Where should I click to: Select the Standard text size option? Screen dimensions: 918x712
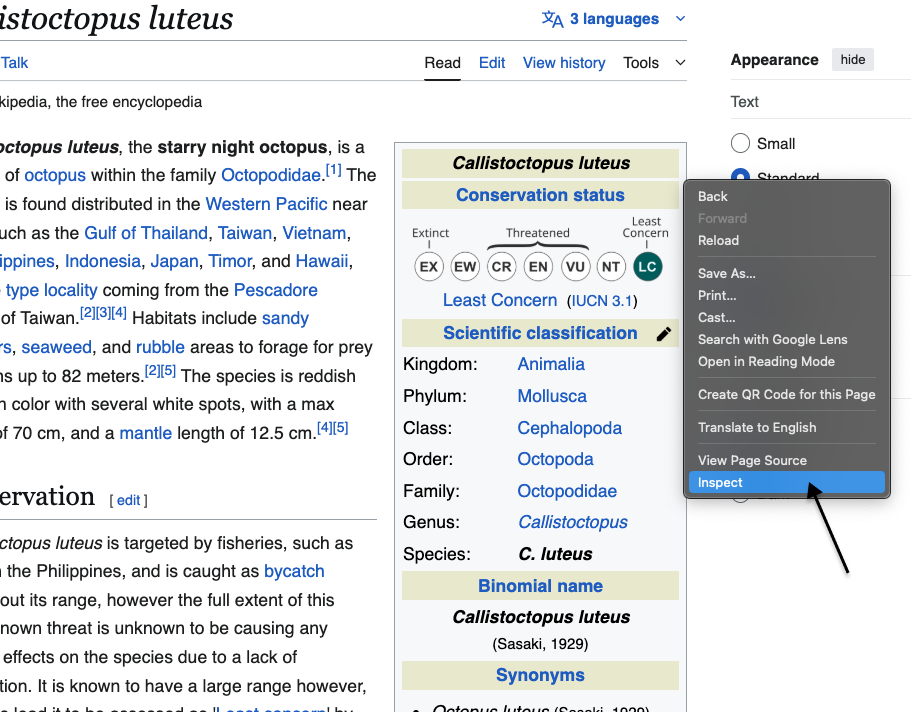point(741,175)
